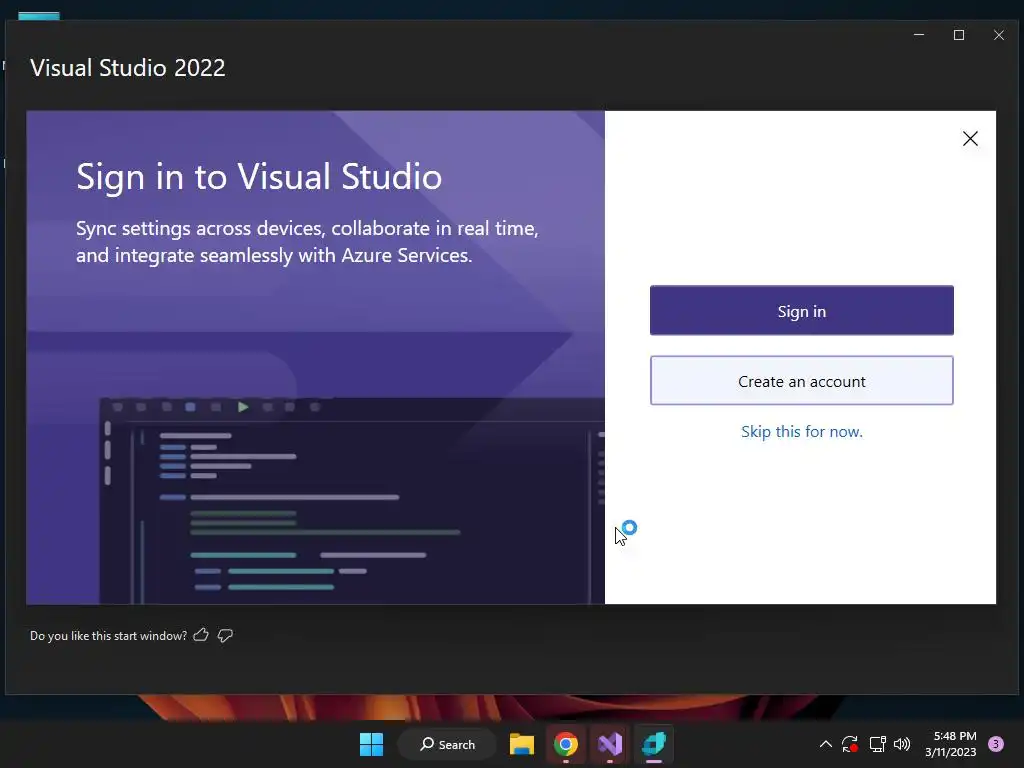1024x768 pixels.
Task: Open File Explorer from taskbar
Action: pyautogui.click(x=522, y=744)
